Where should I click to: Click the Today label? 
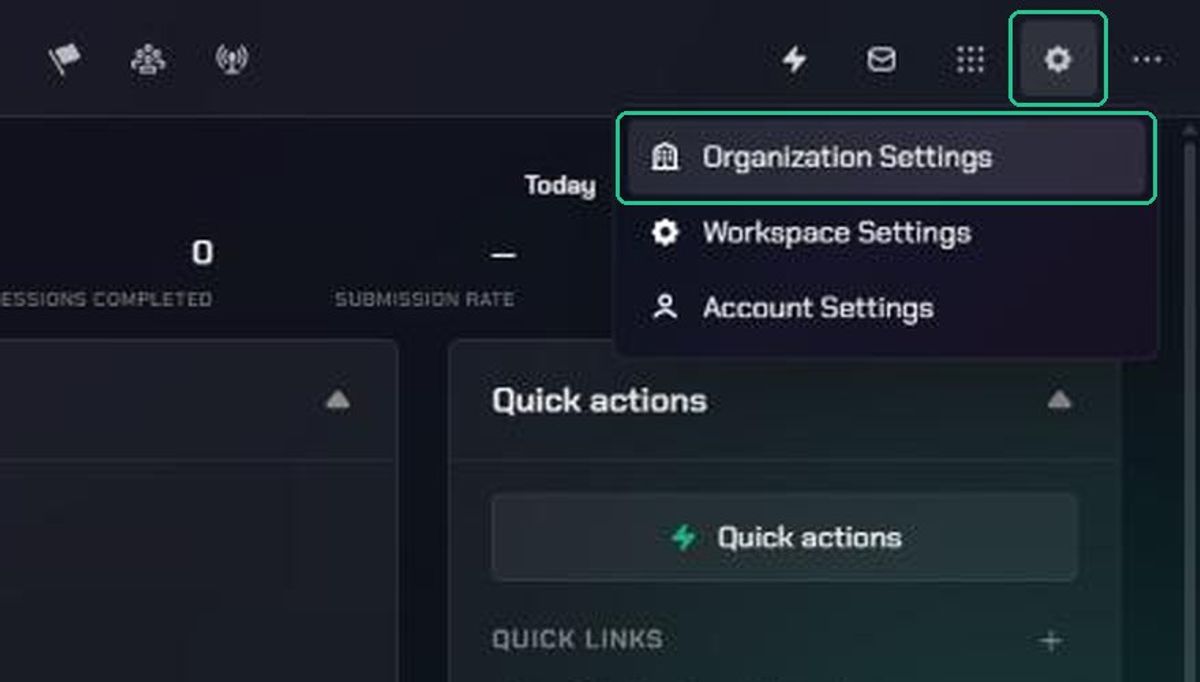point(560,186)
